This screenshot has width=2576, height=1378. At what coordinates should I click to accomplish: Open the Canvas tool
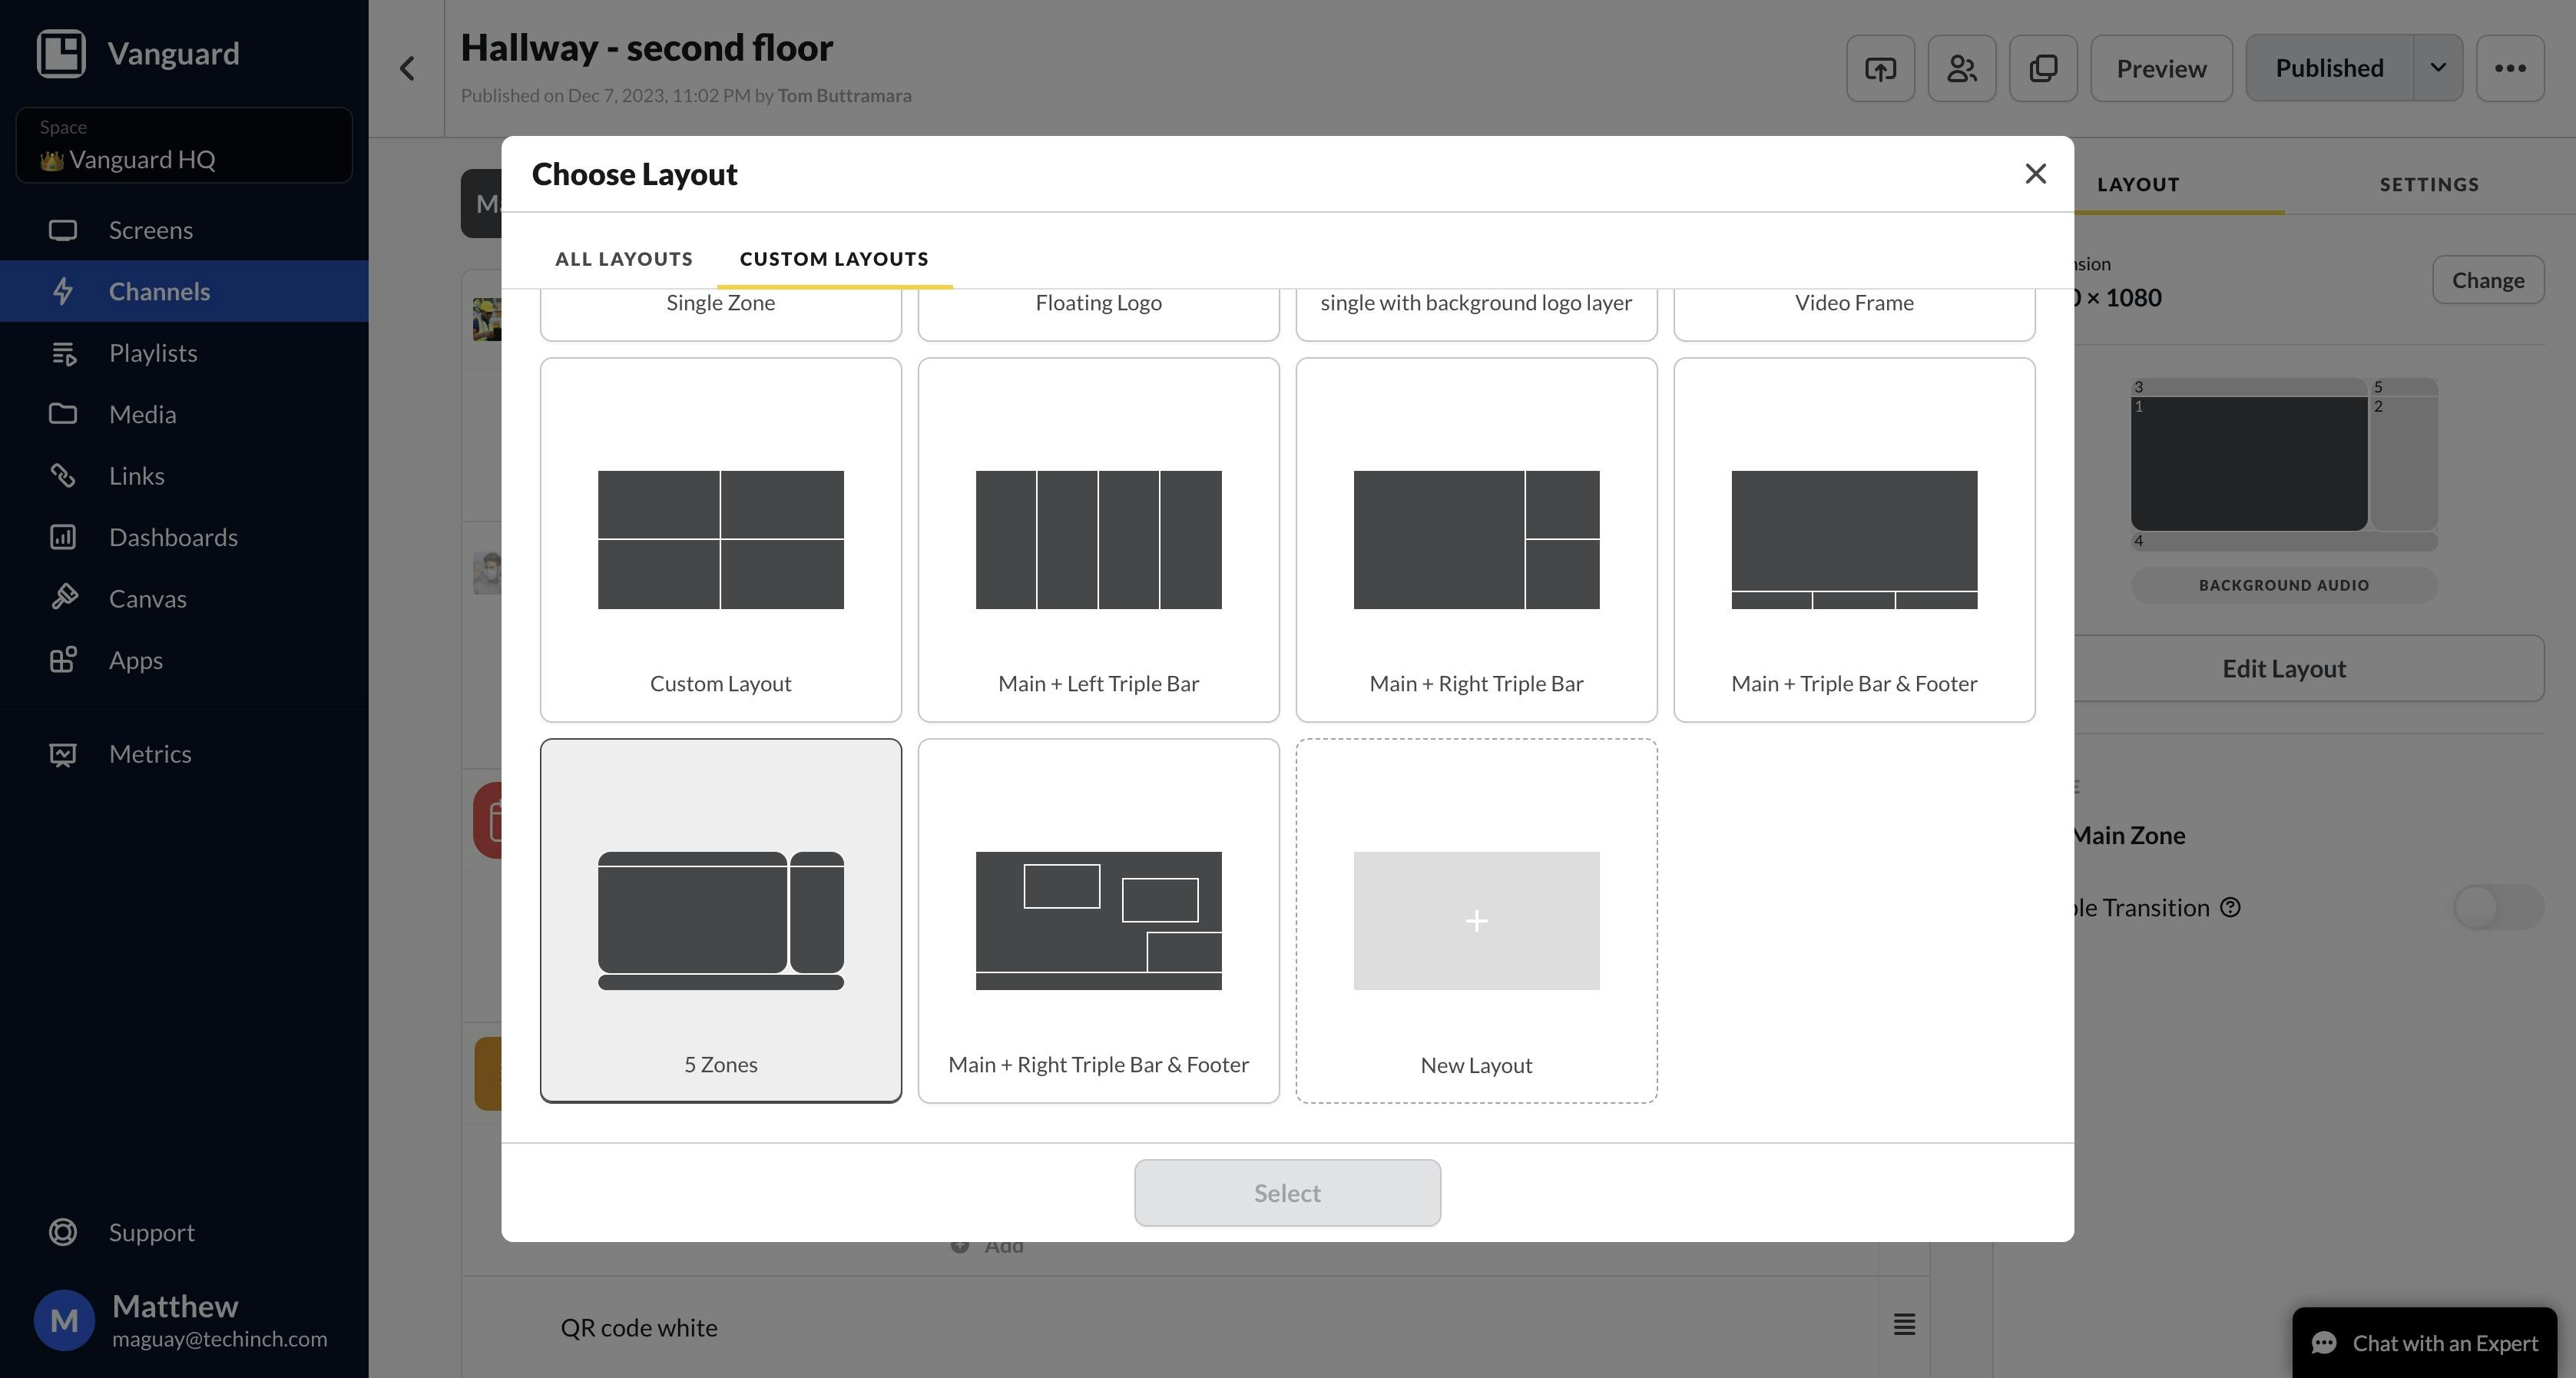tap(147, 599)
